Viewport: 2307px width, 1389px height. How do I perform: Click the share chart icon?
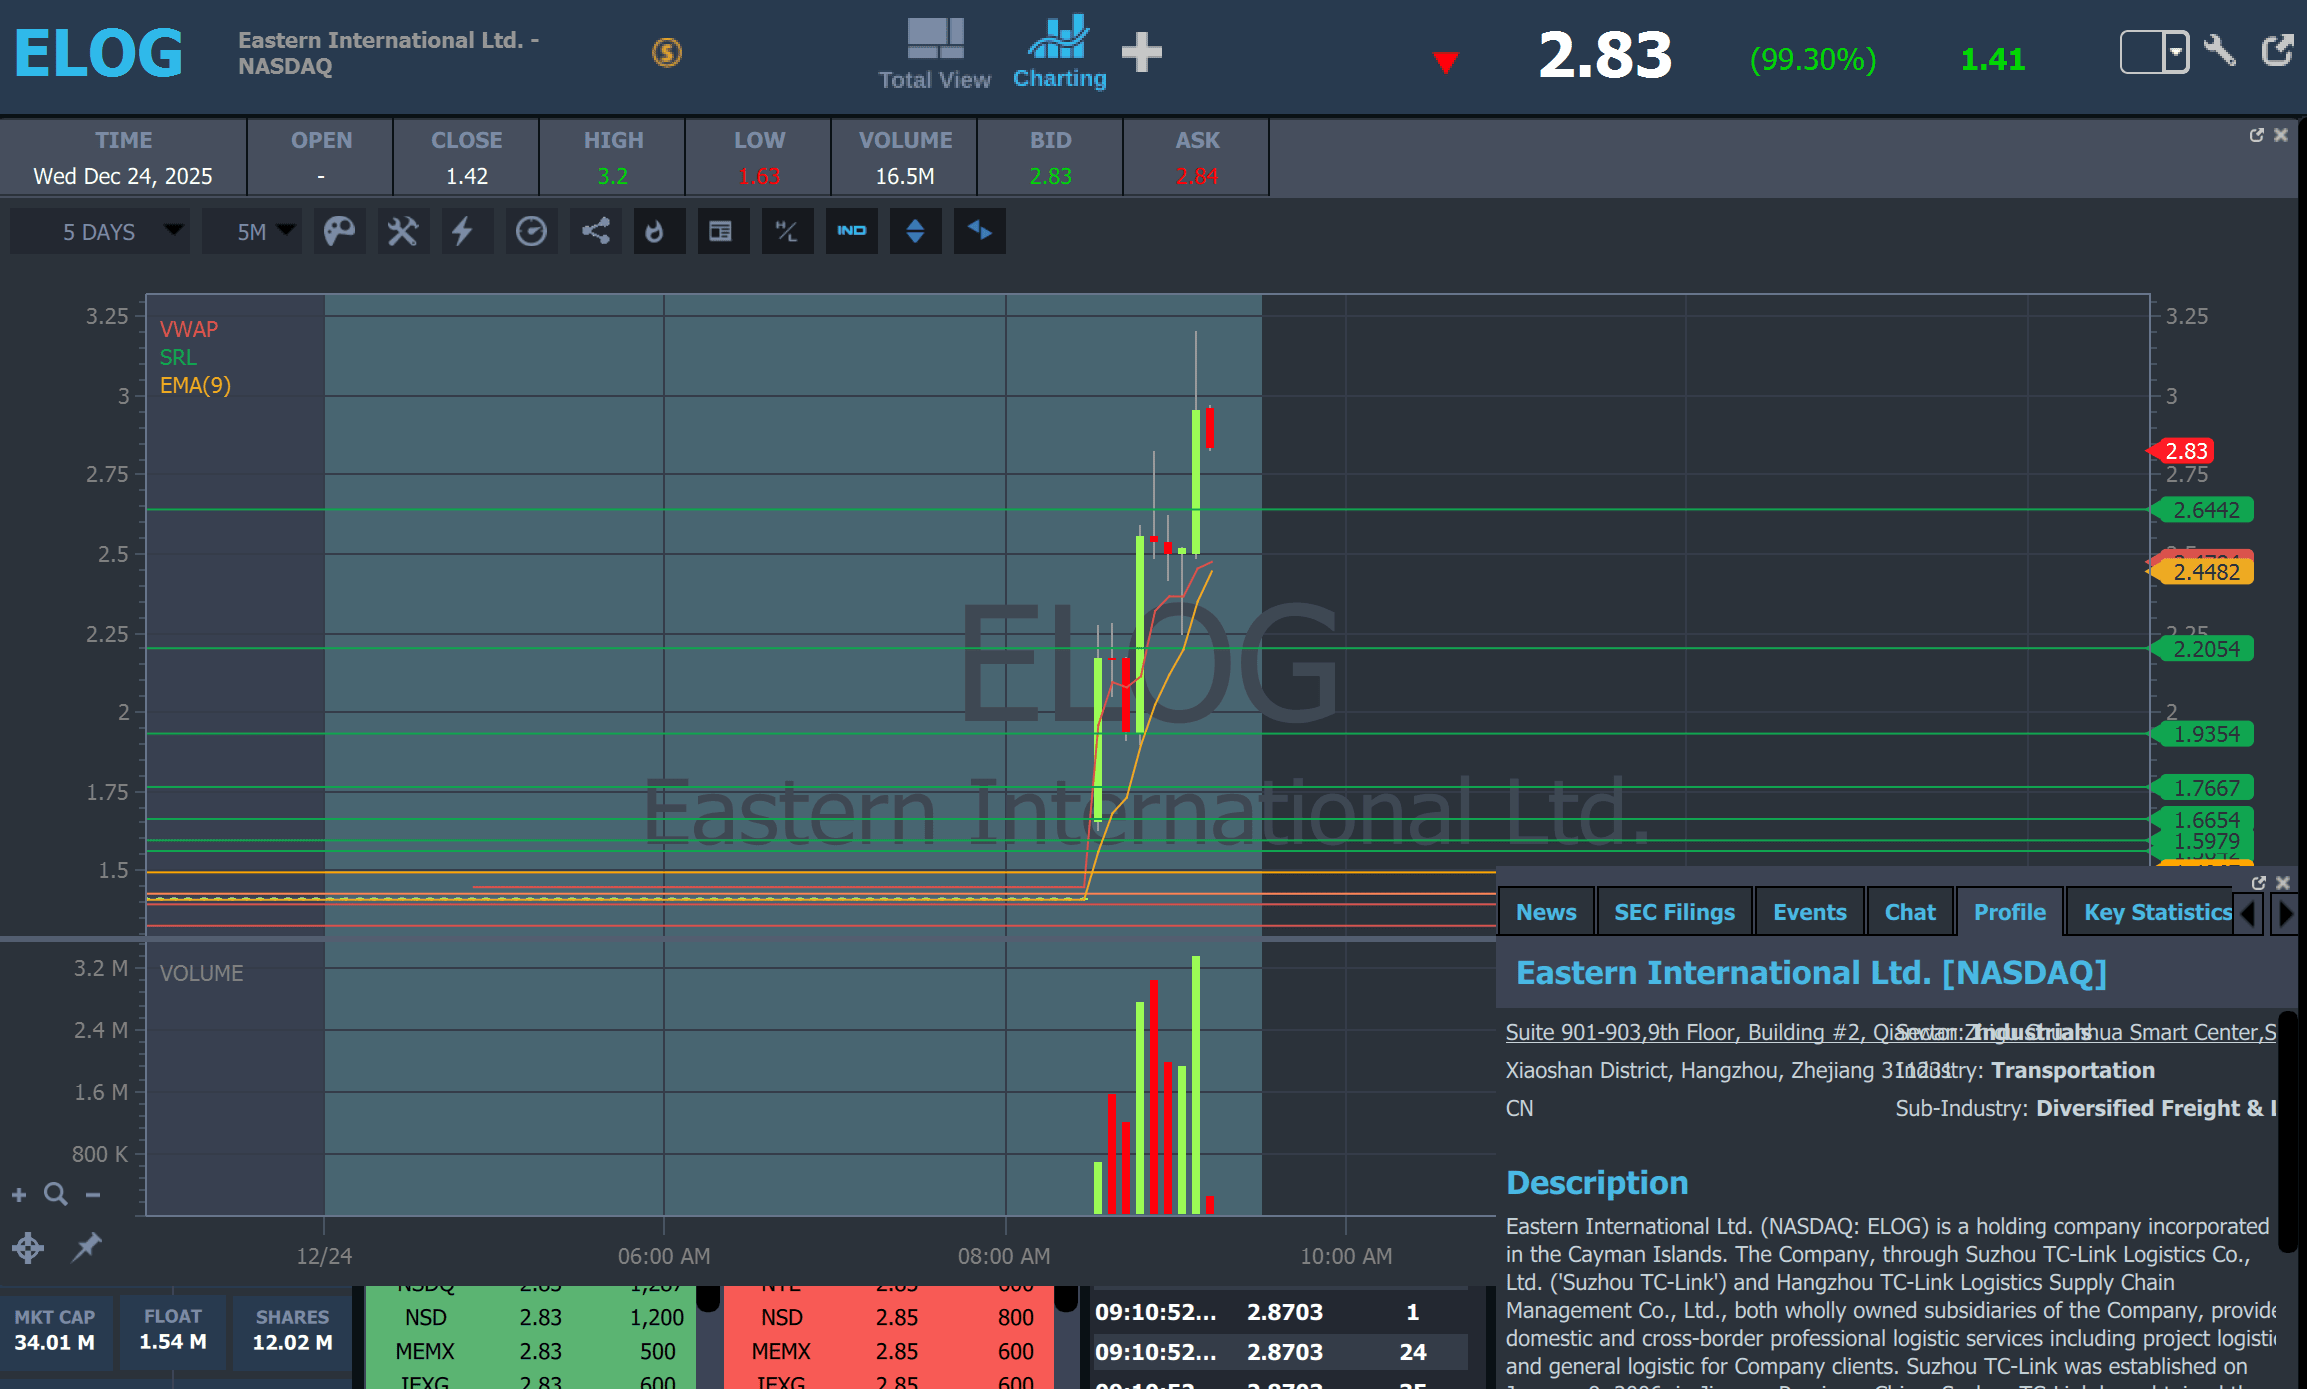pos(596,232)
